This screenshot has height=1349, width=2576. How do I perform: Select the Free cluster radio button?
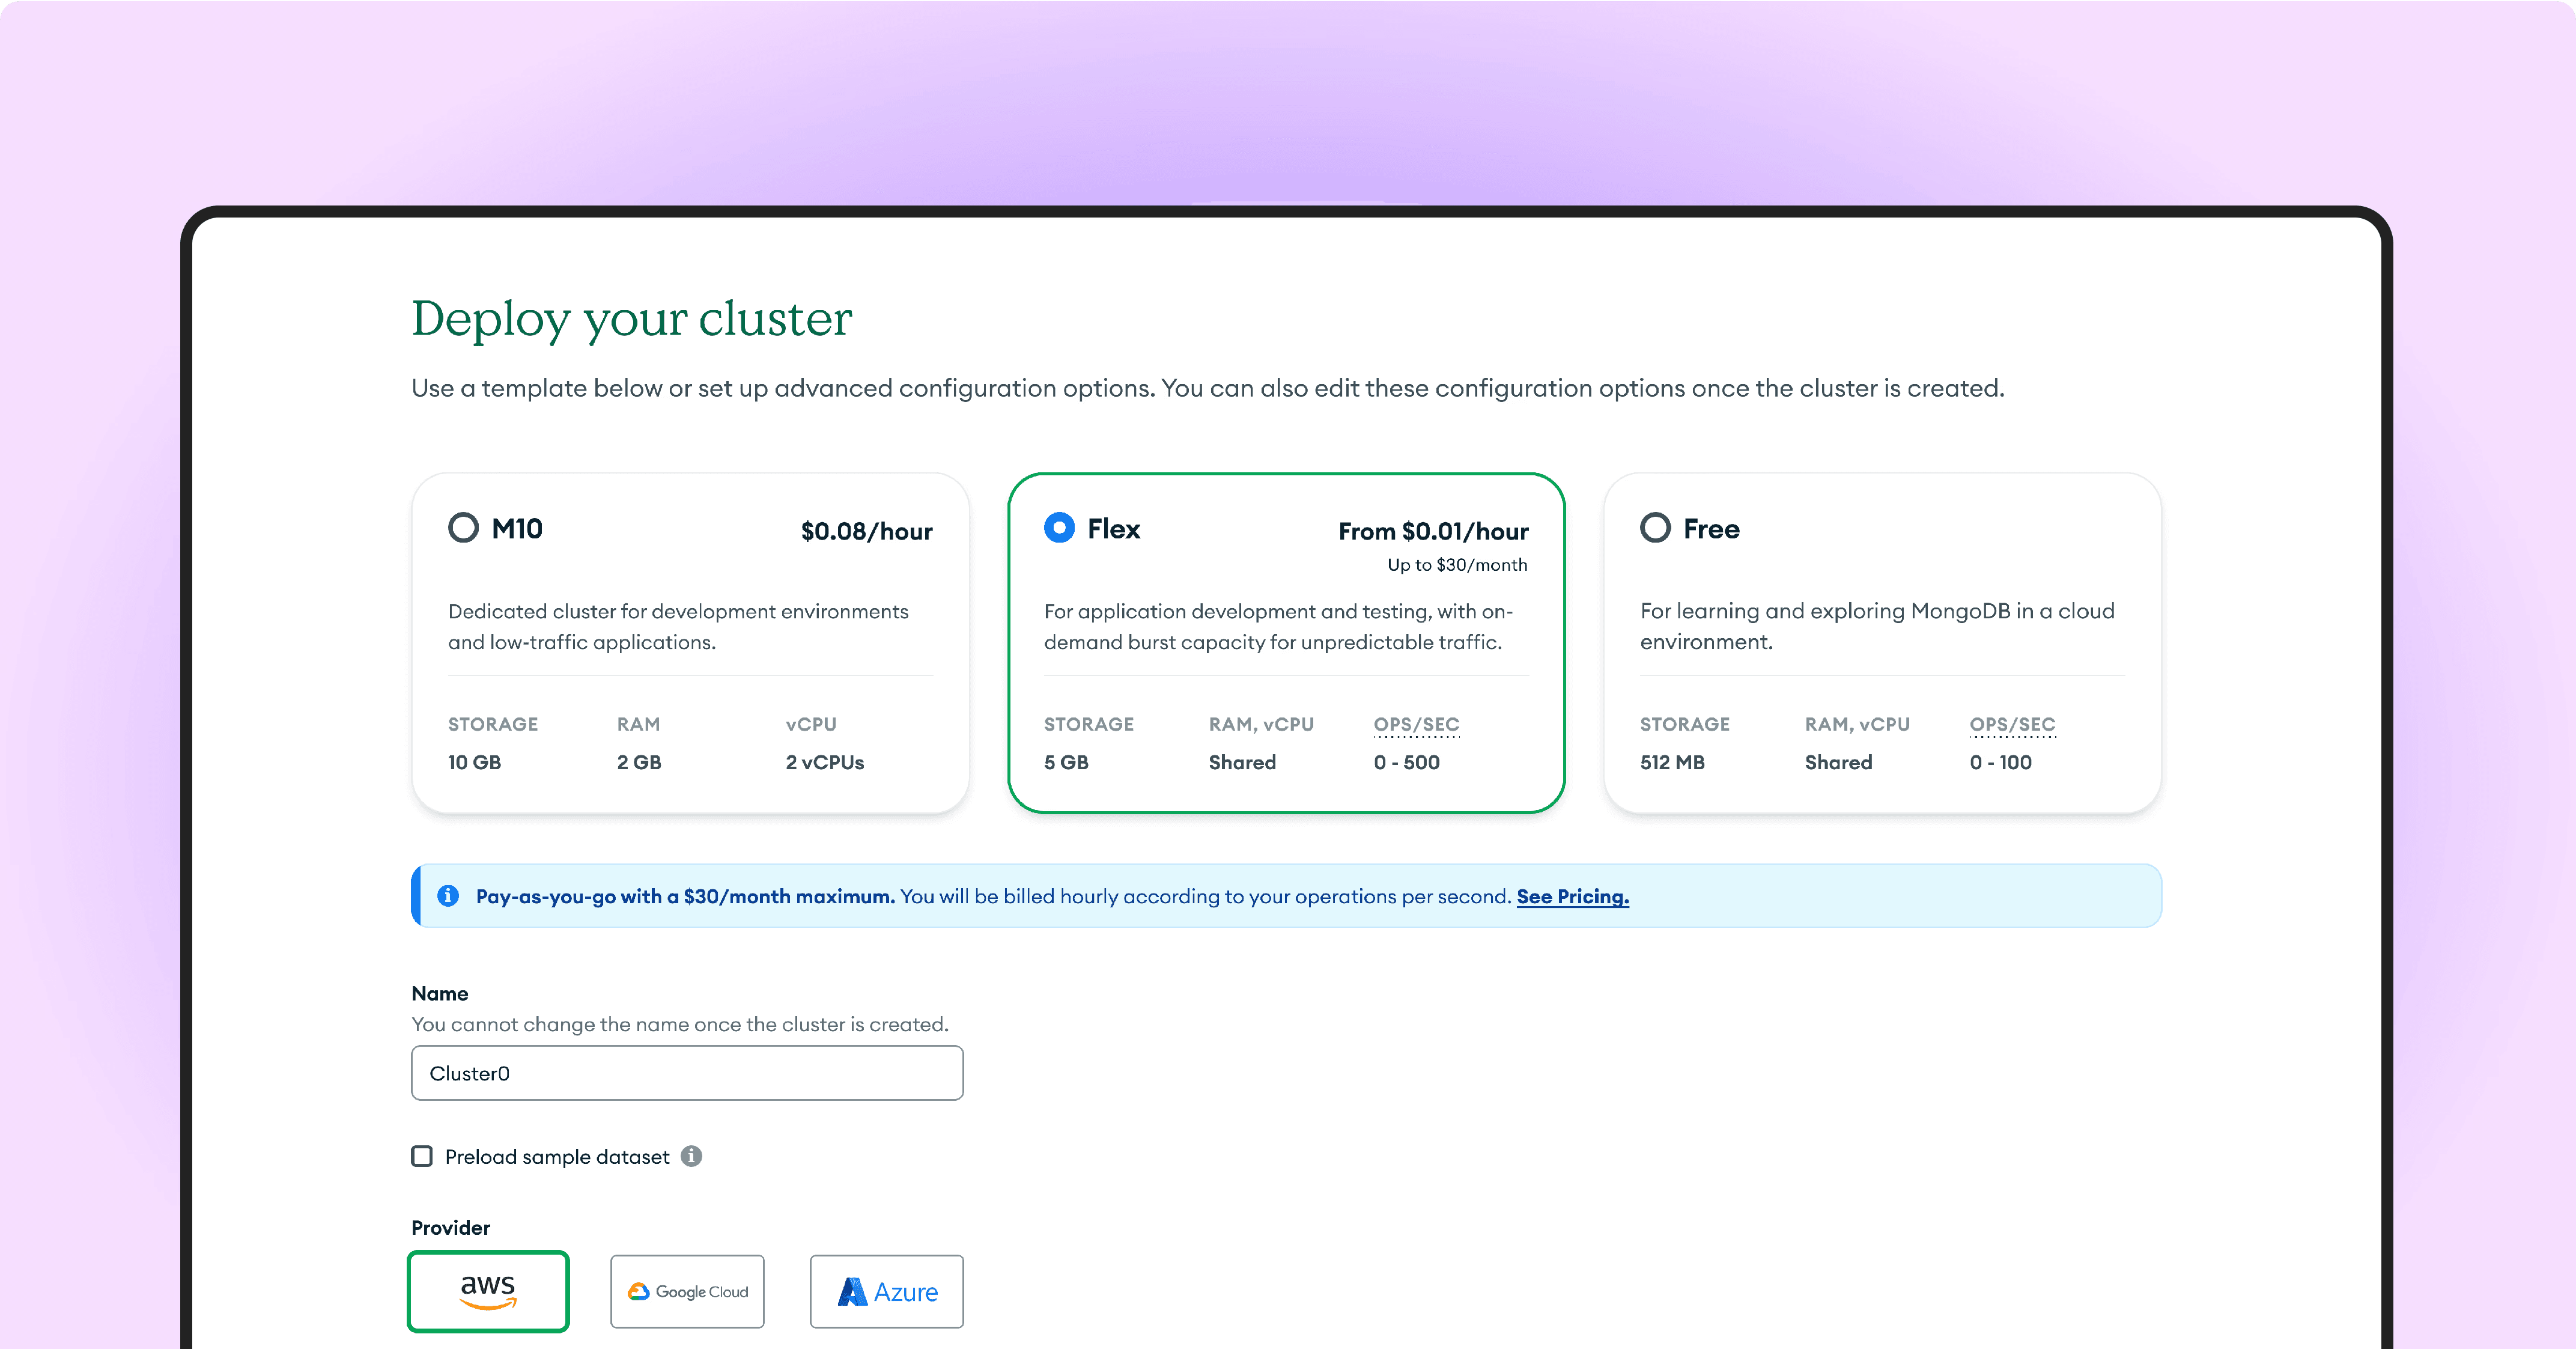[x=1655, y=528]
